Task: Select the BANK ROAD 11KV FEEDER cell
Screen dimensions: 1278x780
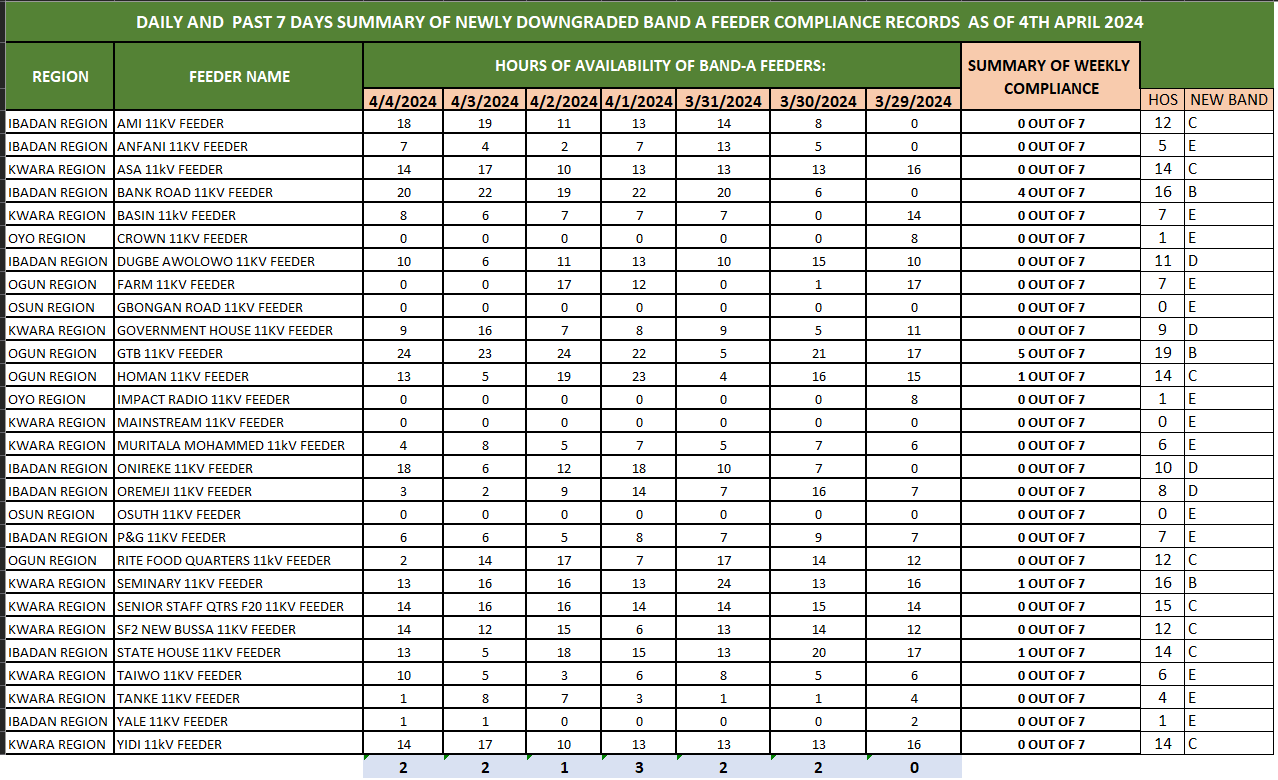Action: [239, 192]
